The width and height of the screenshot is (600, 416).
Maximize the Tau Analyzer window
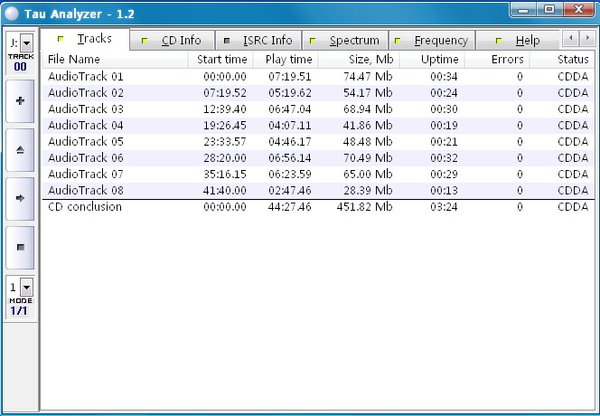click(x=549, y=10)
